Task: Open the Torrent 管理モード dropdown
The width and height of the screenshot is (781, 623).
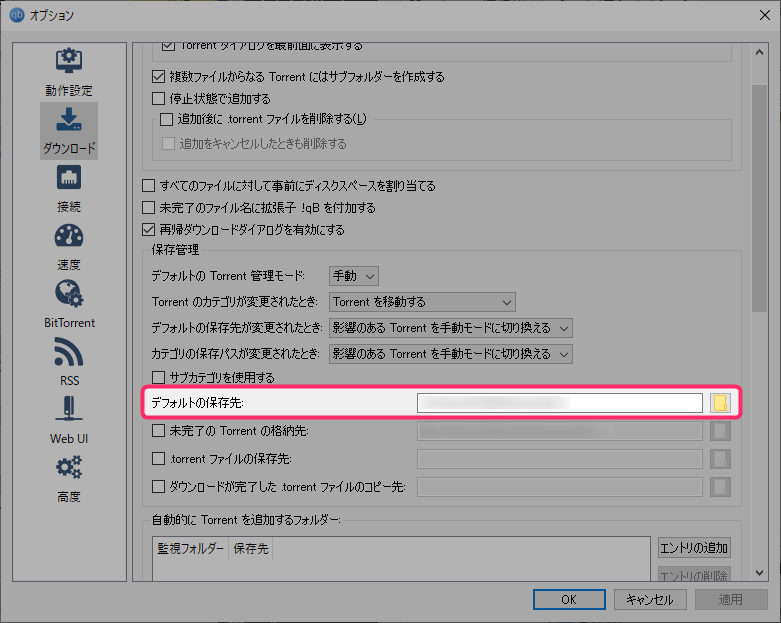Action: 354,276
